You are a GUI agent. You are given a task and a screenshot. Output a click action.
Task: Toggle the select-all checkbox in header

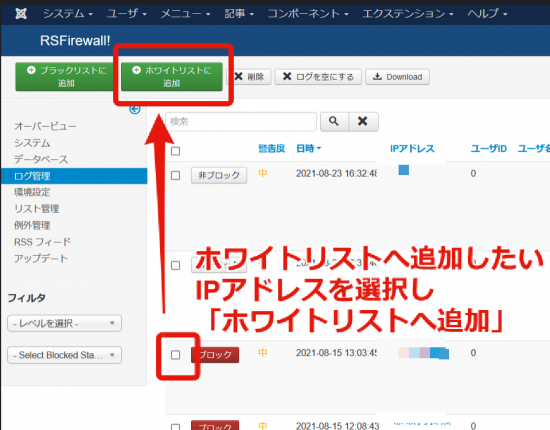(175, 151)
